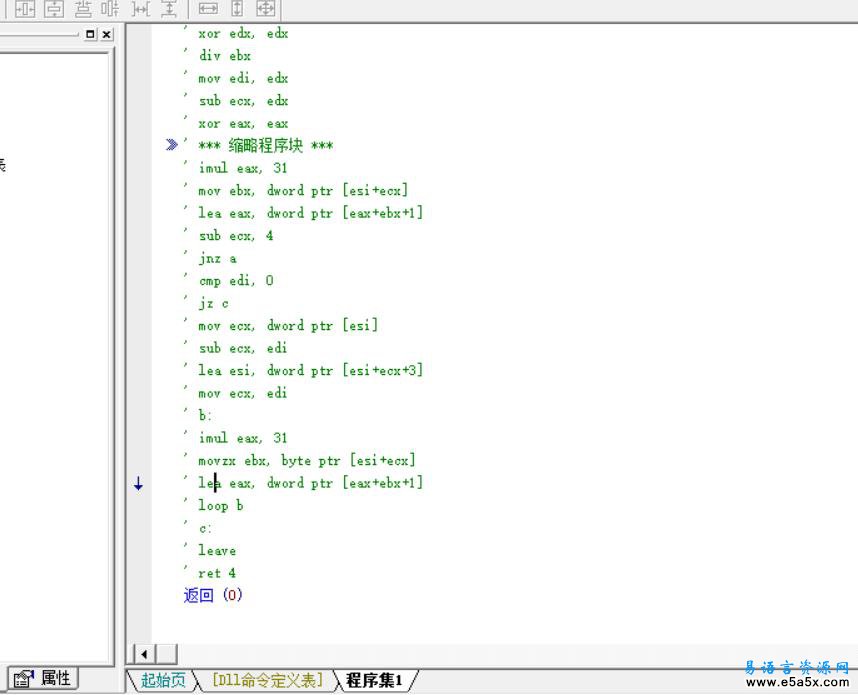
Task: Click the 'sub ecx, edi' line
Action: 242,348
